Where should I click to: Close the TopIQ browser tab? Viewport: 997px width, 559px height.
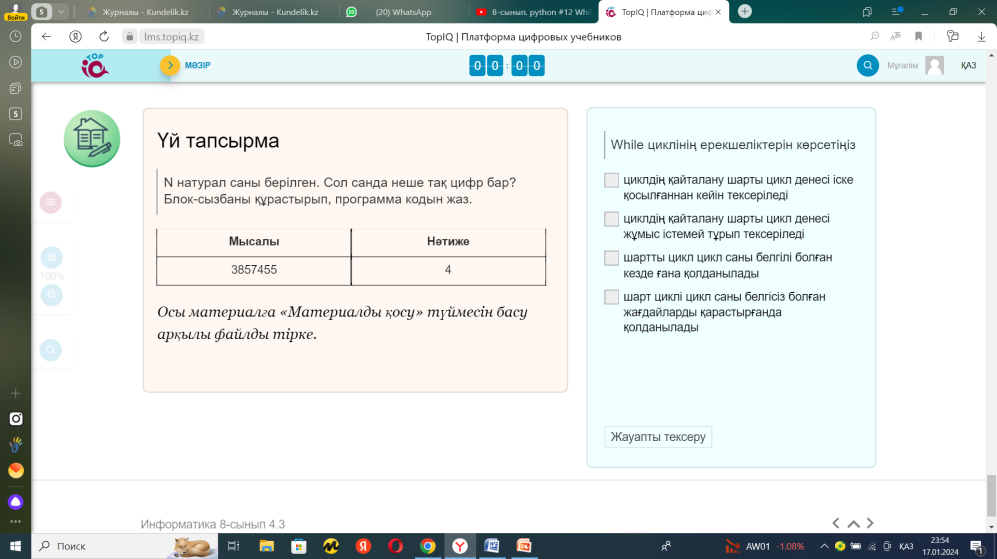718,12
